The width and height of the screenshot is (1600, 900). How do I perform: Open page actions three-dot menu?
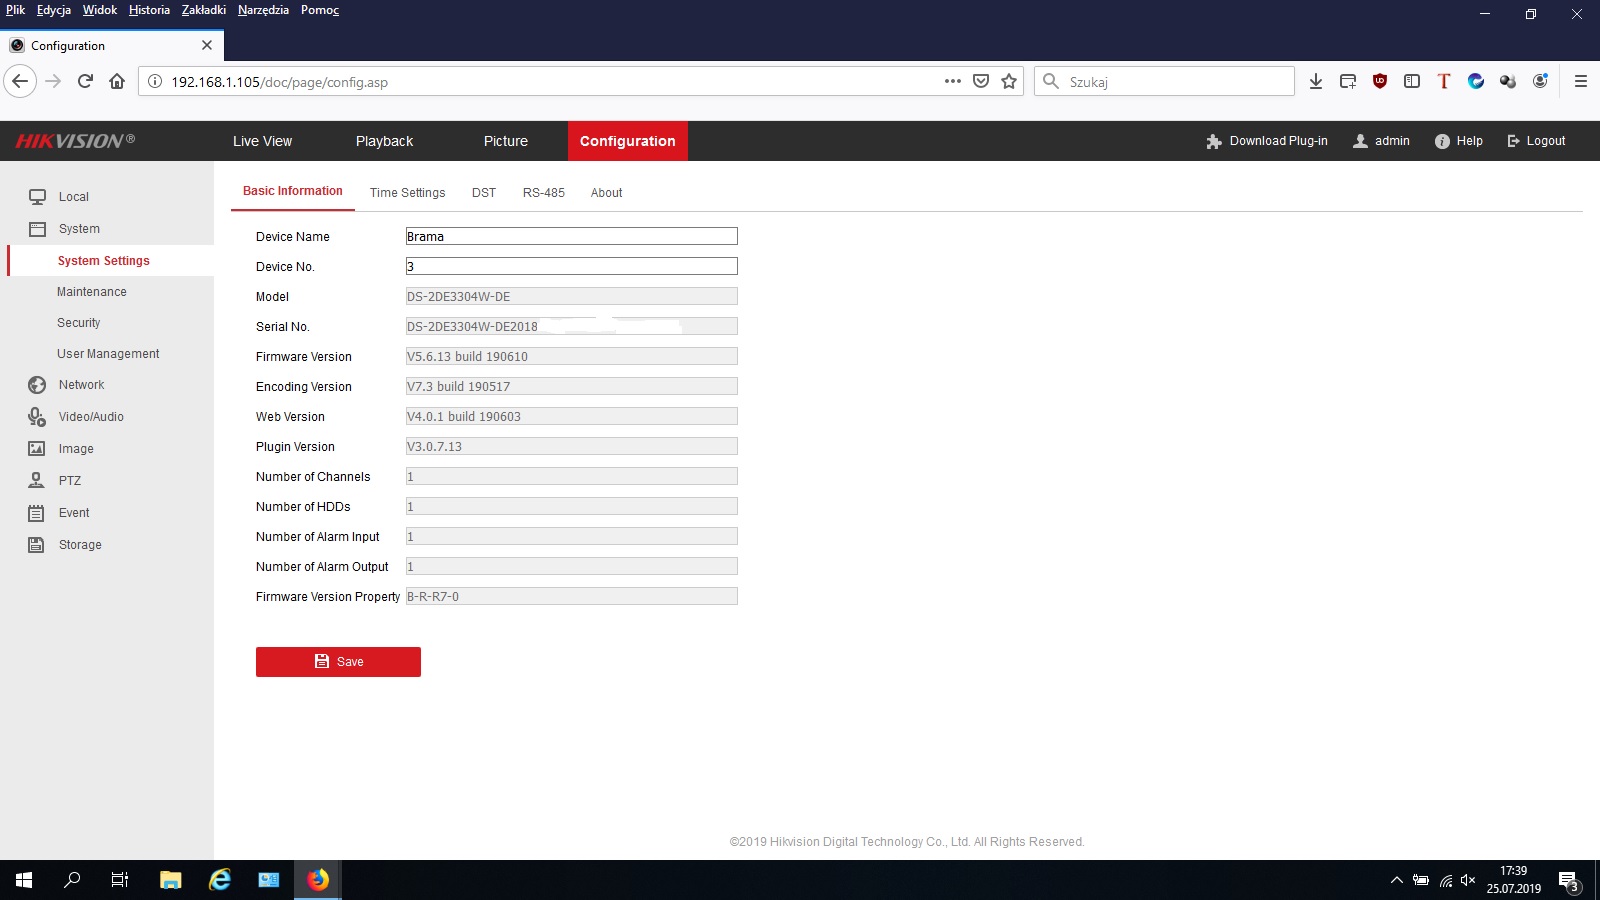pyautogui.click(x=952, y=82)
